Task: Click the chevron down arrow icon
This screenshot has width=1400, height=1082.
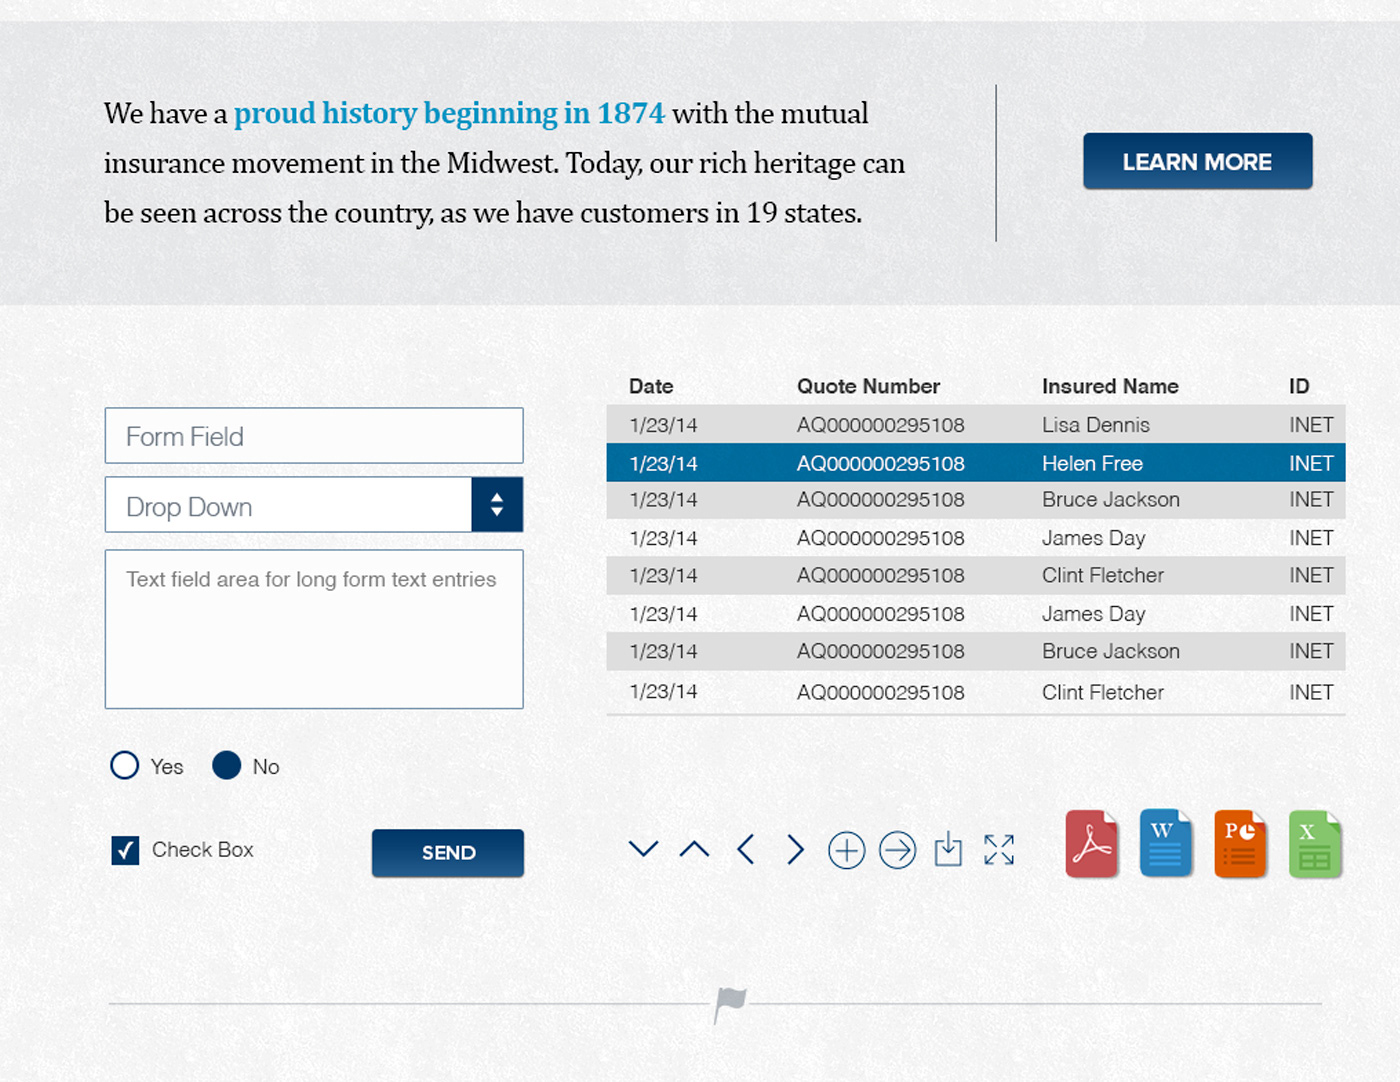Action: pos(643,849)
